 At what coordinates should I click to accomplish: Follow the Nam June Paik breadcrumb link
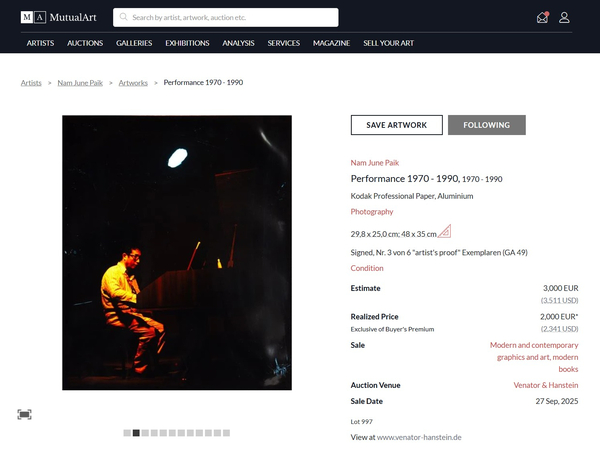pyautogui.click(x=80, y=83)
